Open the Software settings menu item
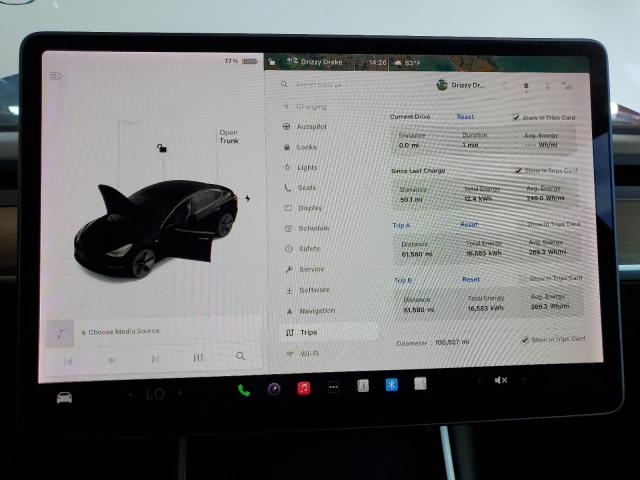 (314, 290)
